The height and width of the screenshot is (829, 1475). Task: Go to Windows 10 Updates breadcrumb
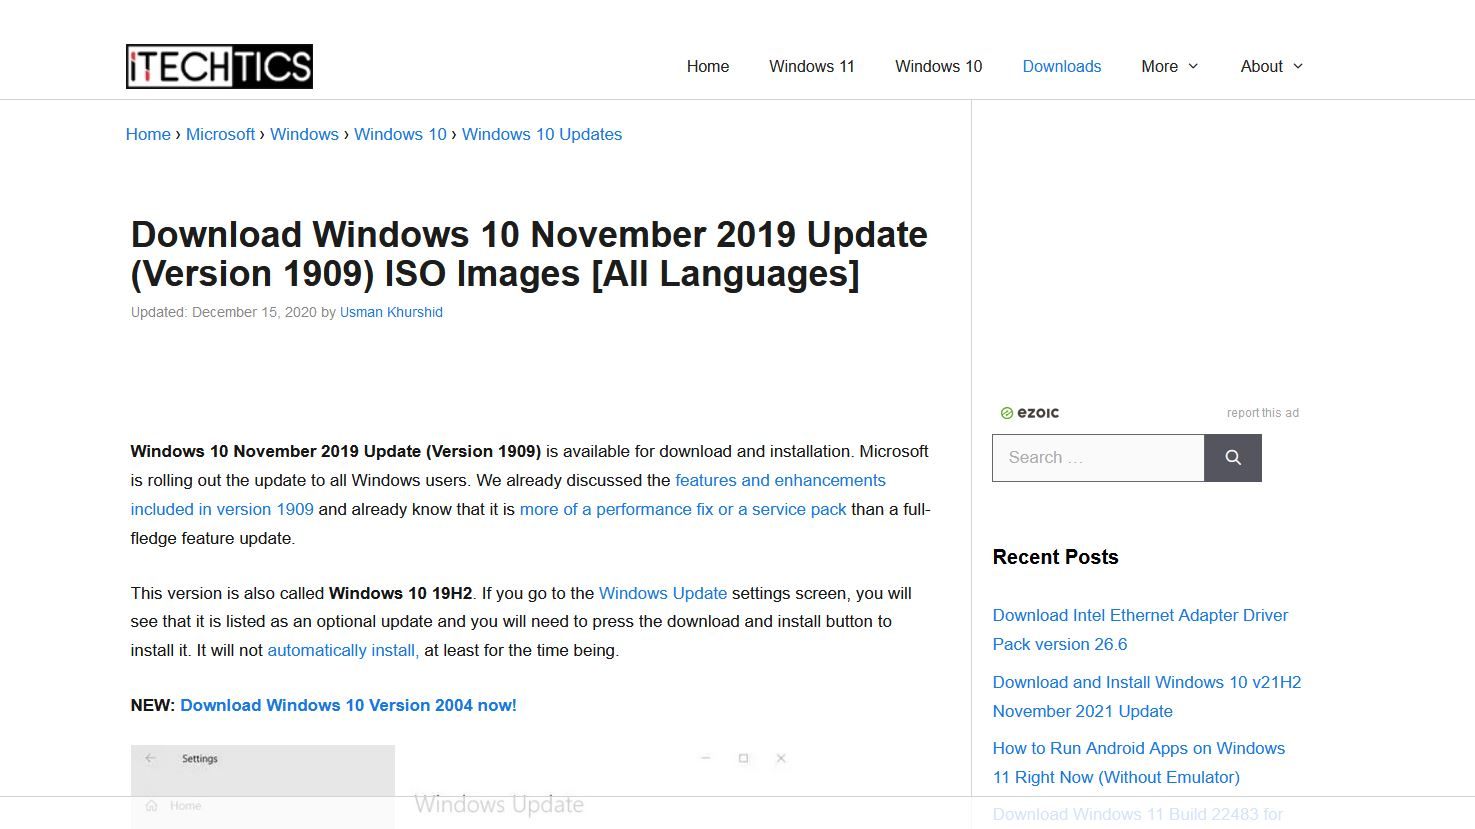[x=542, y=134]
